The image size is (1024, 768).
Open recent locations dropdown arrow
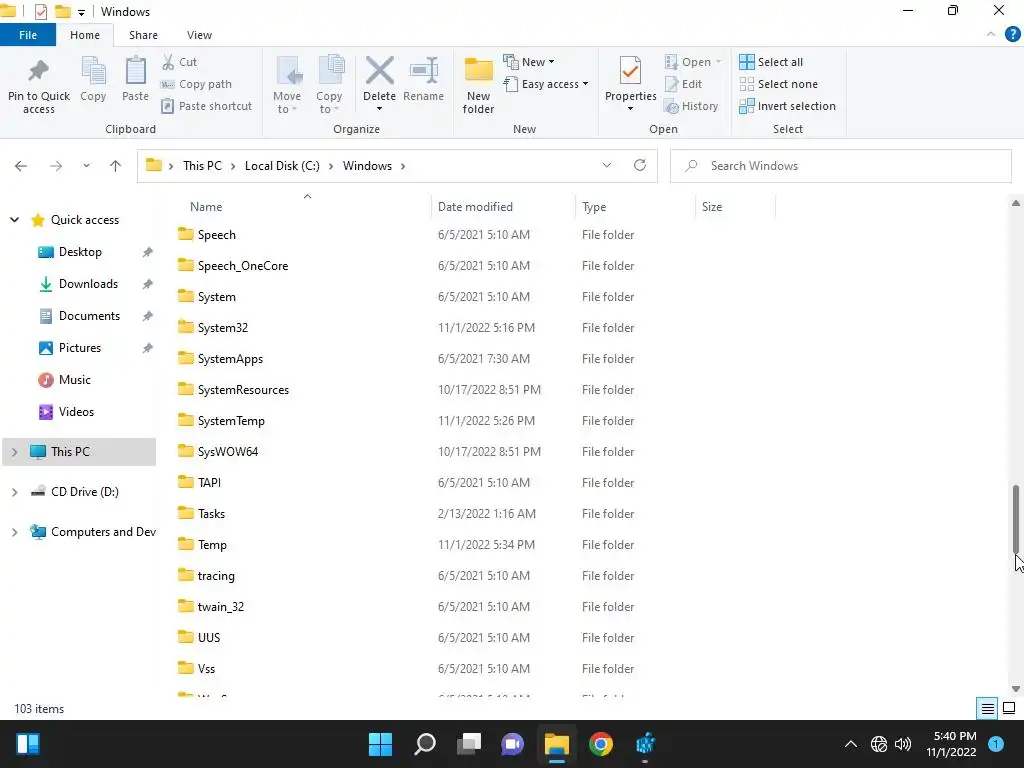pyautogui.click(x=86, y=166)
